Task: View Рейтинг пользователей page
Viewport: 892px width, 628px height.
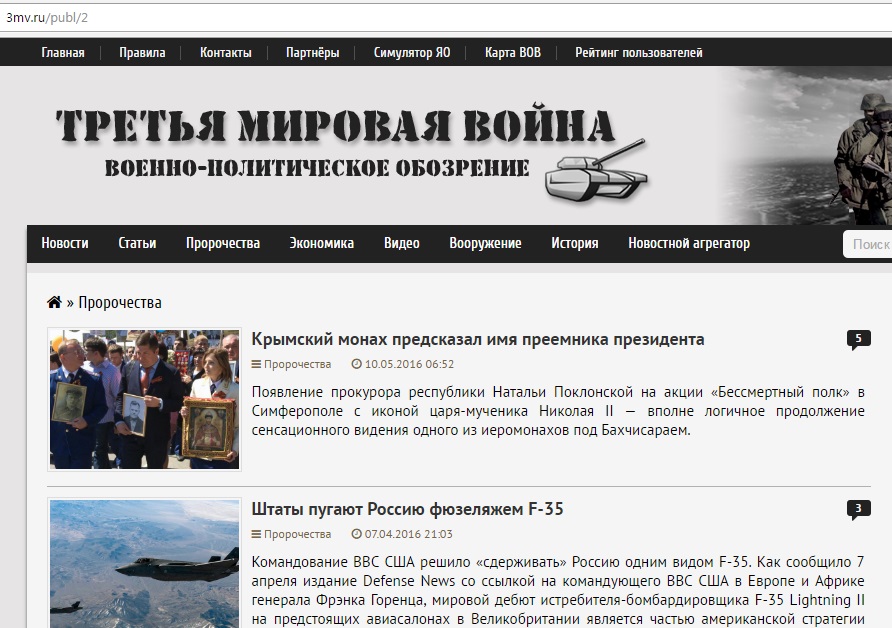Action: click(638, 53)
